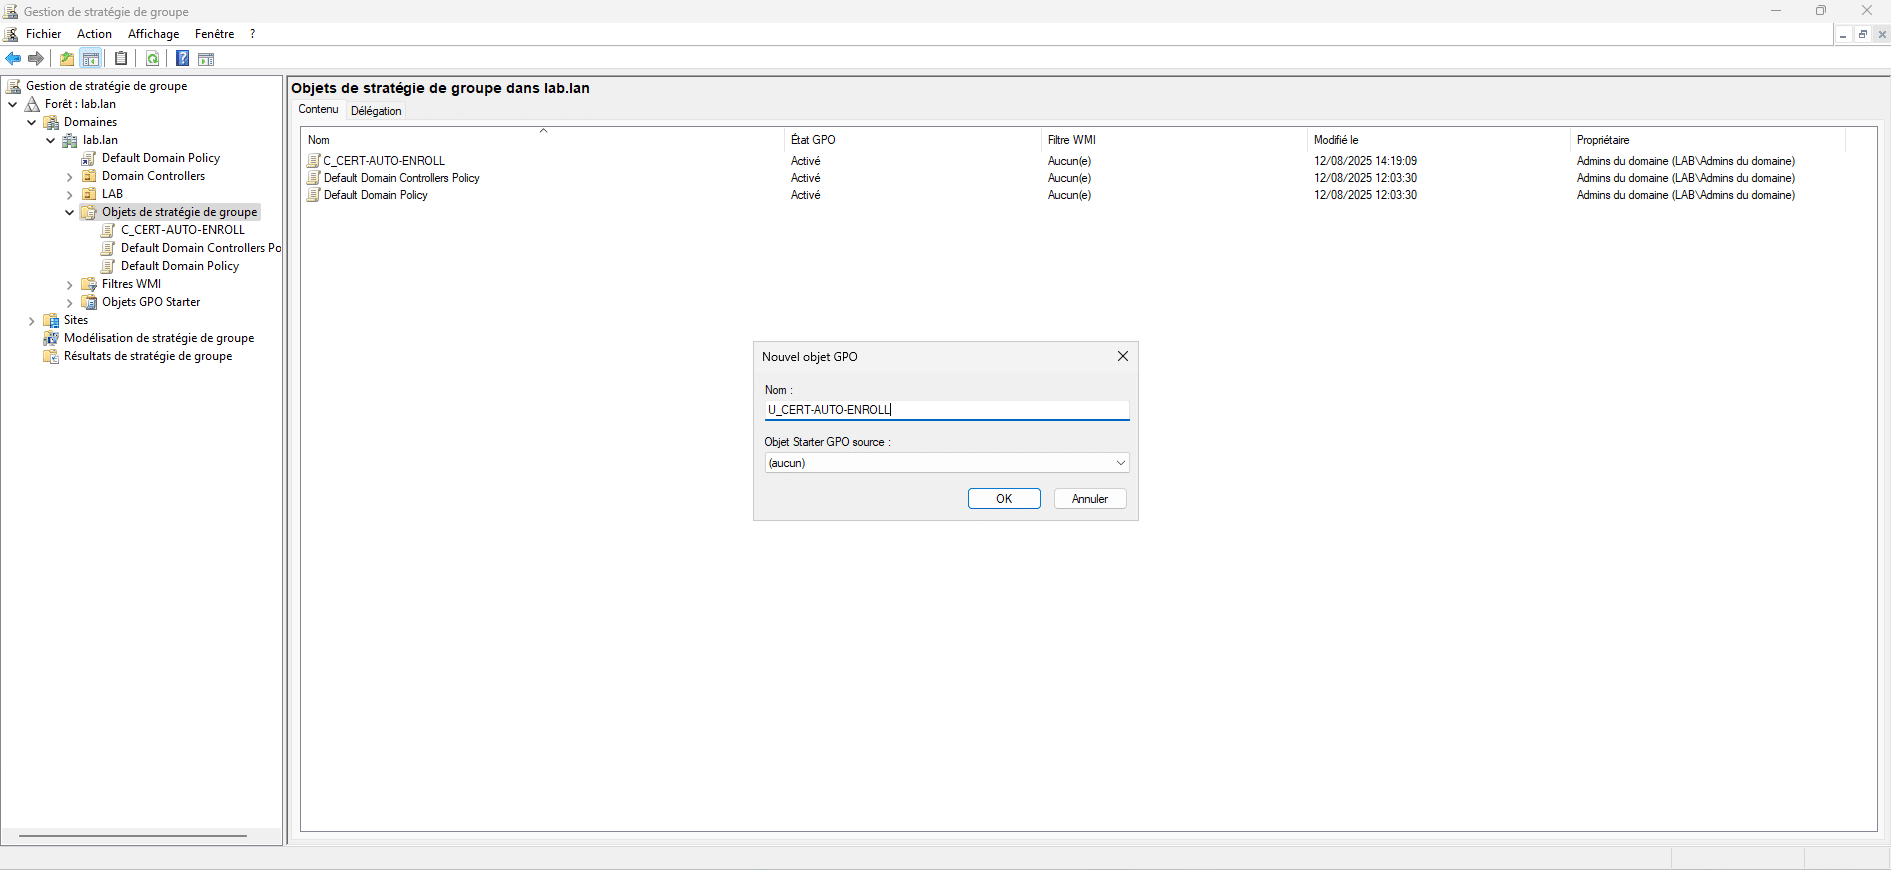Toggle the console tree pane icon
Image resolution: width=1891 pixels, height=870 pixels.
pyautogui.click(x=91, y=59)
